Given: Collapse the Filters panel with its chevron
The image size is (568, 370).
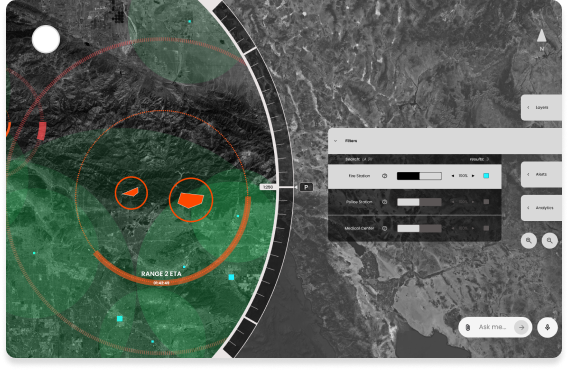Looking at the screenshot, I should [336, 141].
